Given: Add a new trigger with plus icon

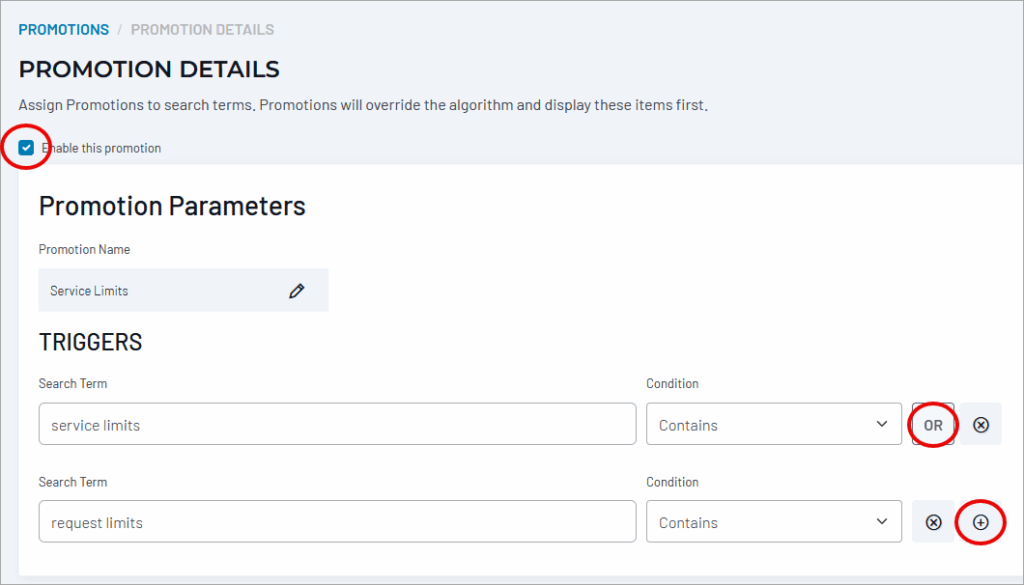Looking at the screenshot, I should click(980, 522).
